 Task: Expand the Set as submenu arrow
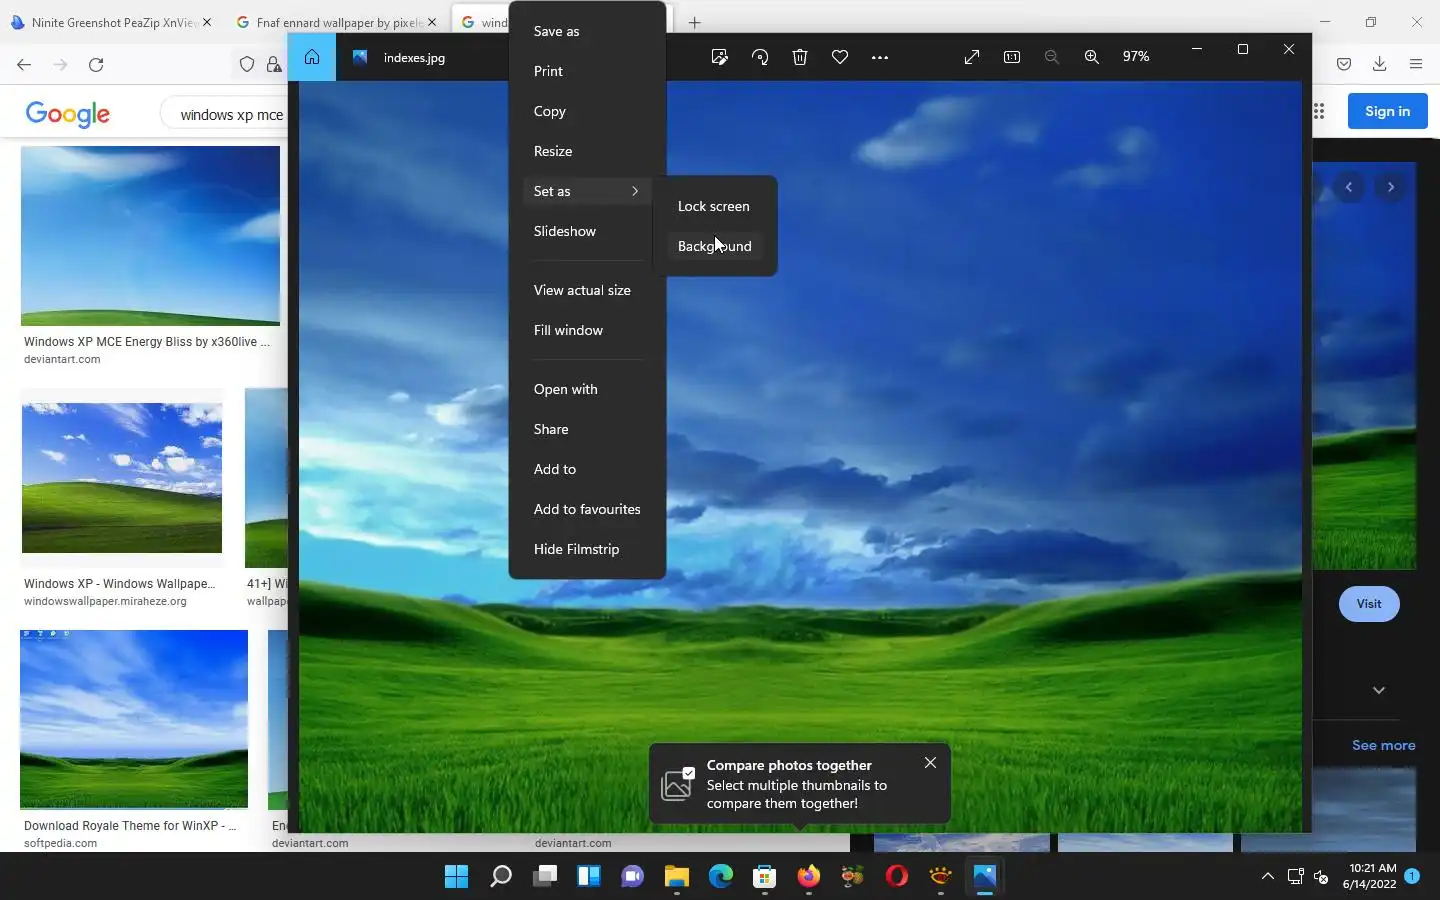pos(634,191)
